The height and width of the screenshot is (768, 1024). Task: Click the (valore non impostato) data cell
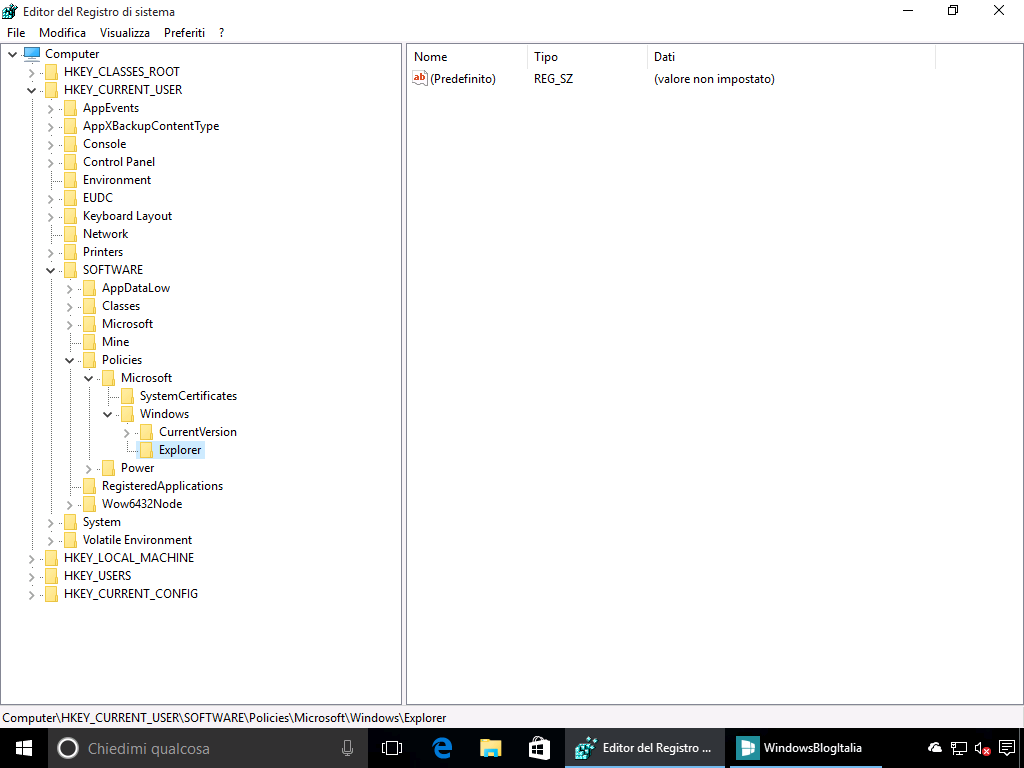coord(714,79)
